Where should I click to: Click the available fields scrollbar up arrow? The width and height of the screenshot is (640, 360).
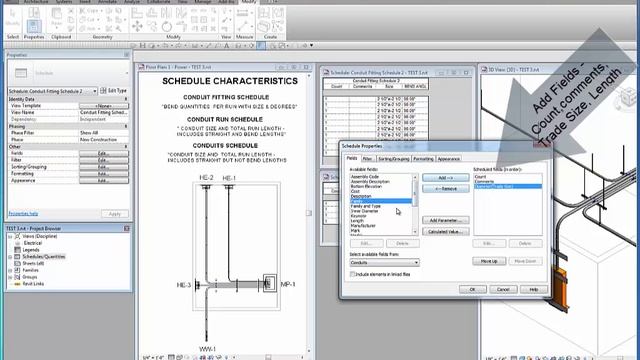click(x=415, y=177)
